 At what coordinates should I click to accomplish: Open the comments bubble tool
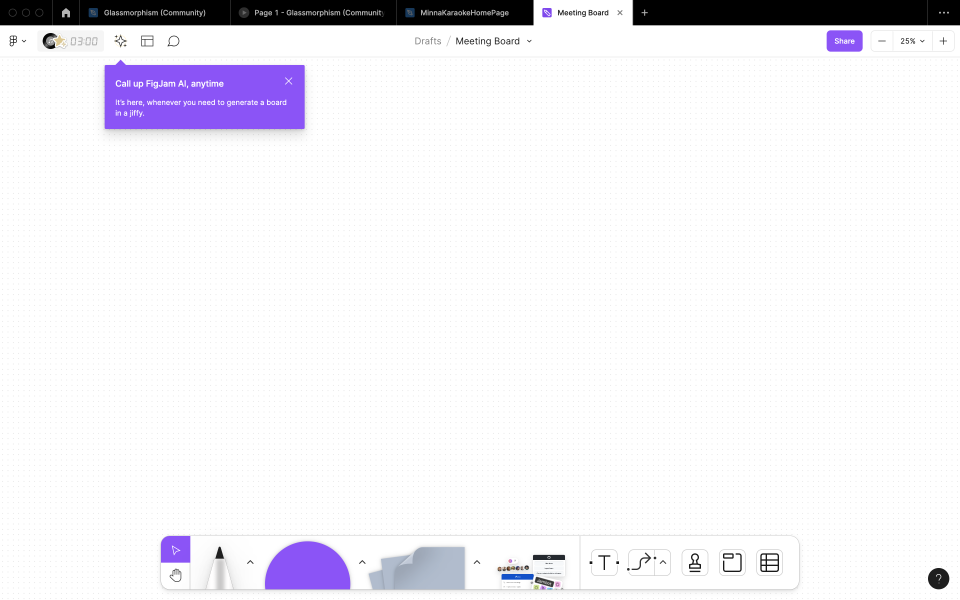click(174, 41)
